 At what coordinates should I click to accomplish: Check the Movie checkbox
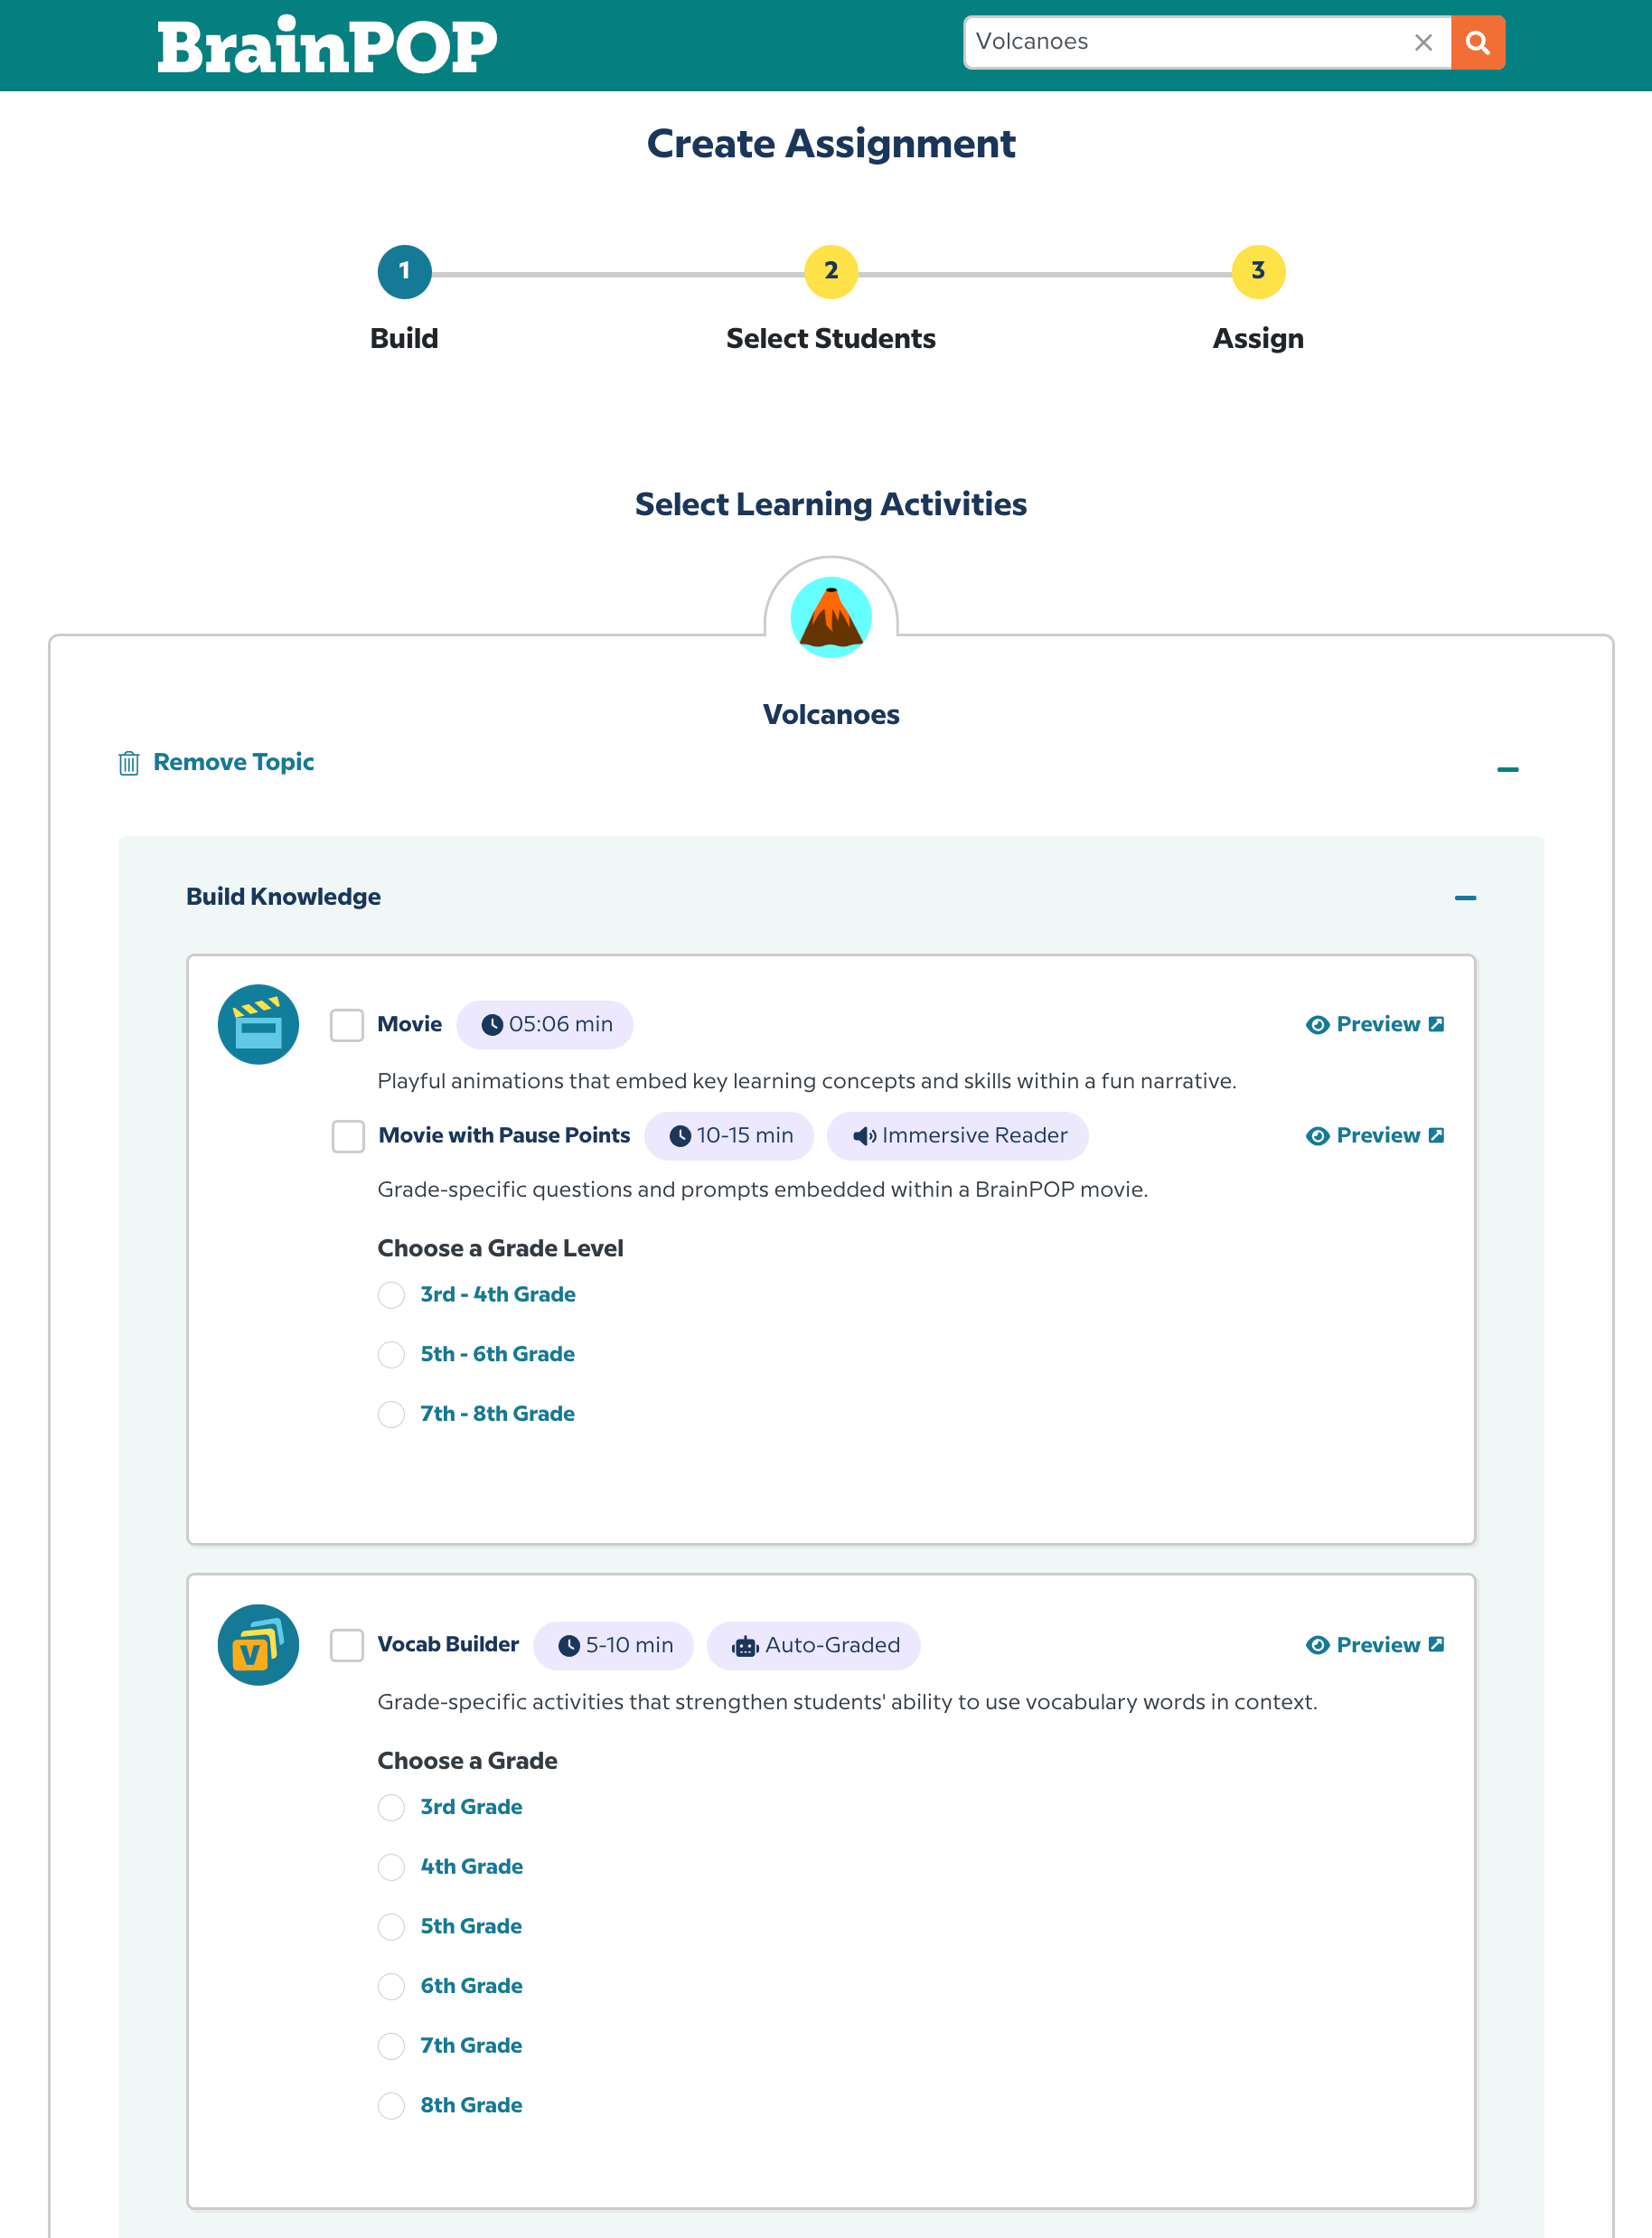click(347, 1025)
